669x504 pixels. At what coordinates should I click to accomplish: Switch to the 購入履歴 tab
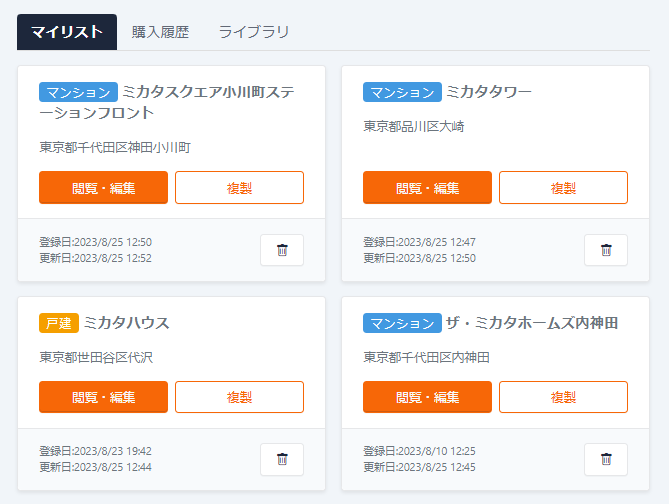pyautogui.click(x=160, y=32)
